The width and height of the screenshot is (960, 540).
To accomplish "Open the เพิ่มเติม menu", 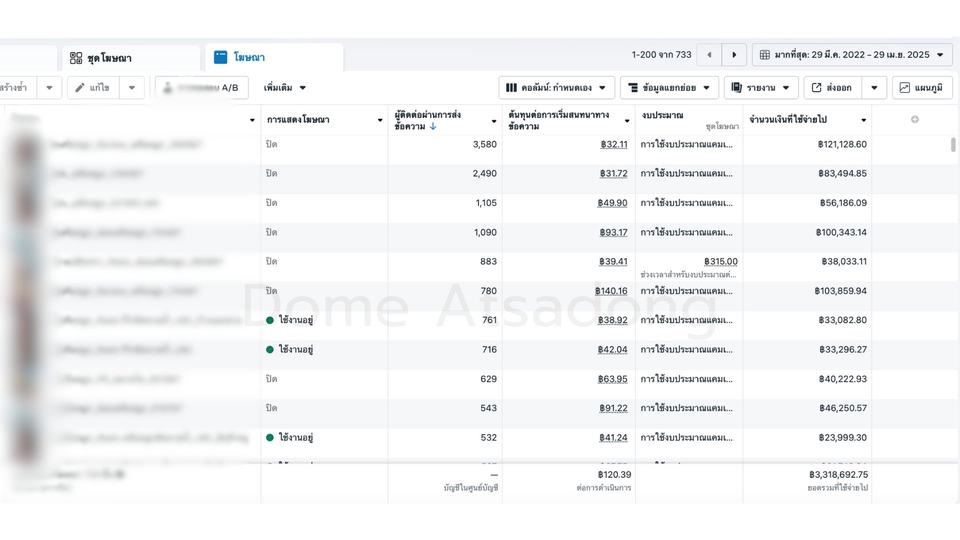I will (285, 88).
